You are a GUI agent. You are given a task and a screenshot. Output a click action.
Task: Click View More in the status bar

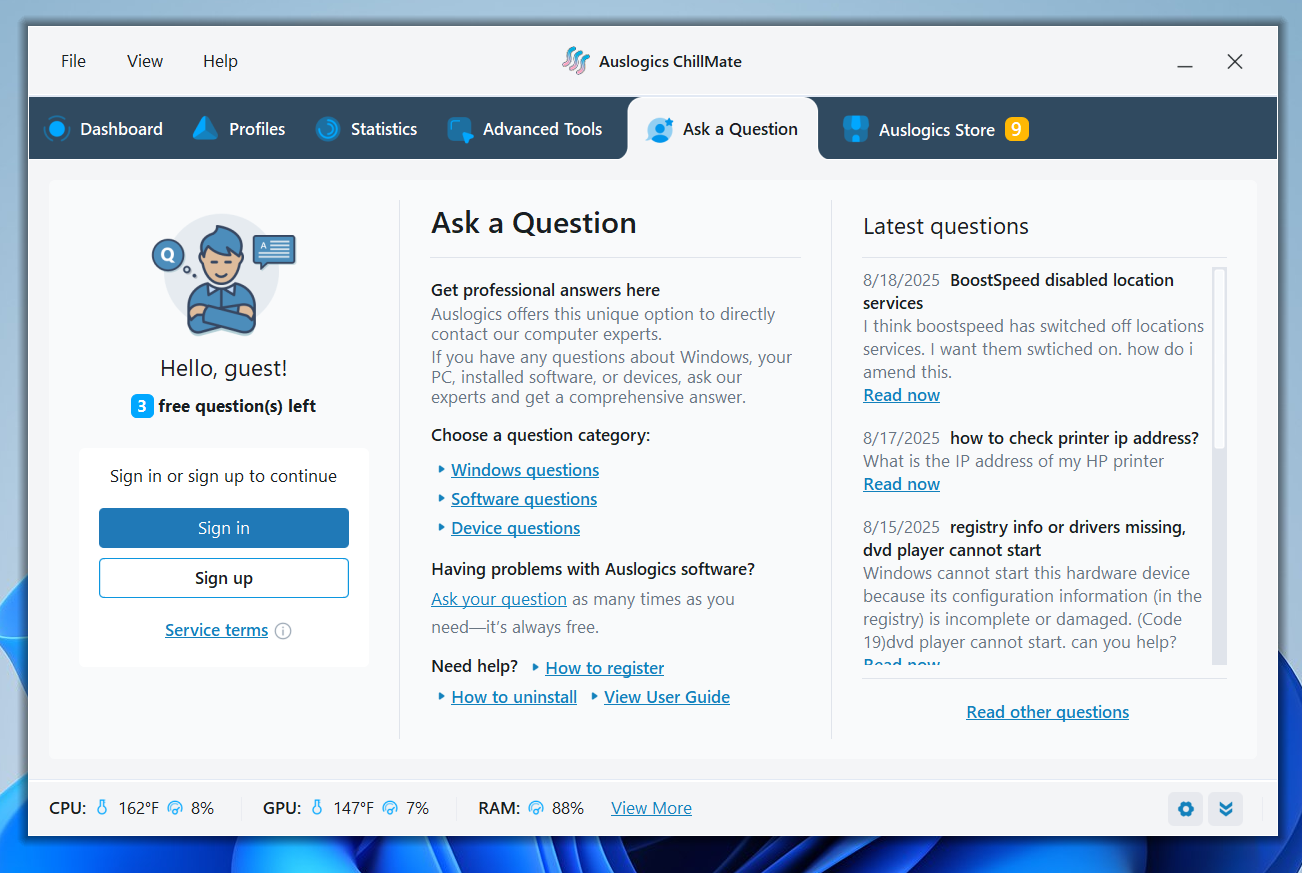(x=651, y=807)
